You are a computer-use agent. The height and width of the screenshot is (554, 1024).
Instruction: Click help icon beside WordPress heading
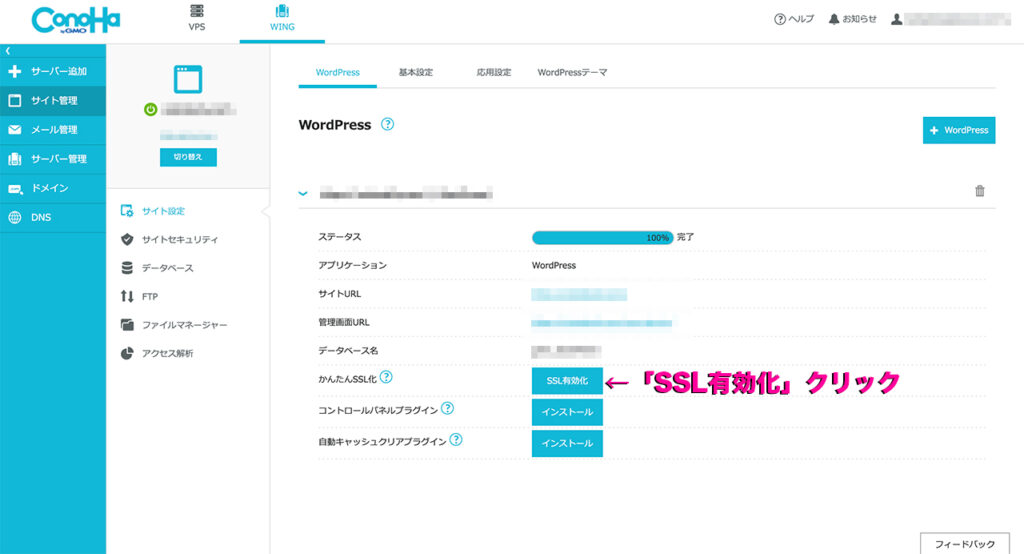387,124
